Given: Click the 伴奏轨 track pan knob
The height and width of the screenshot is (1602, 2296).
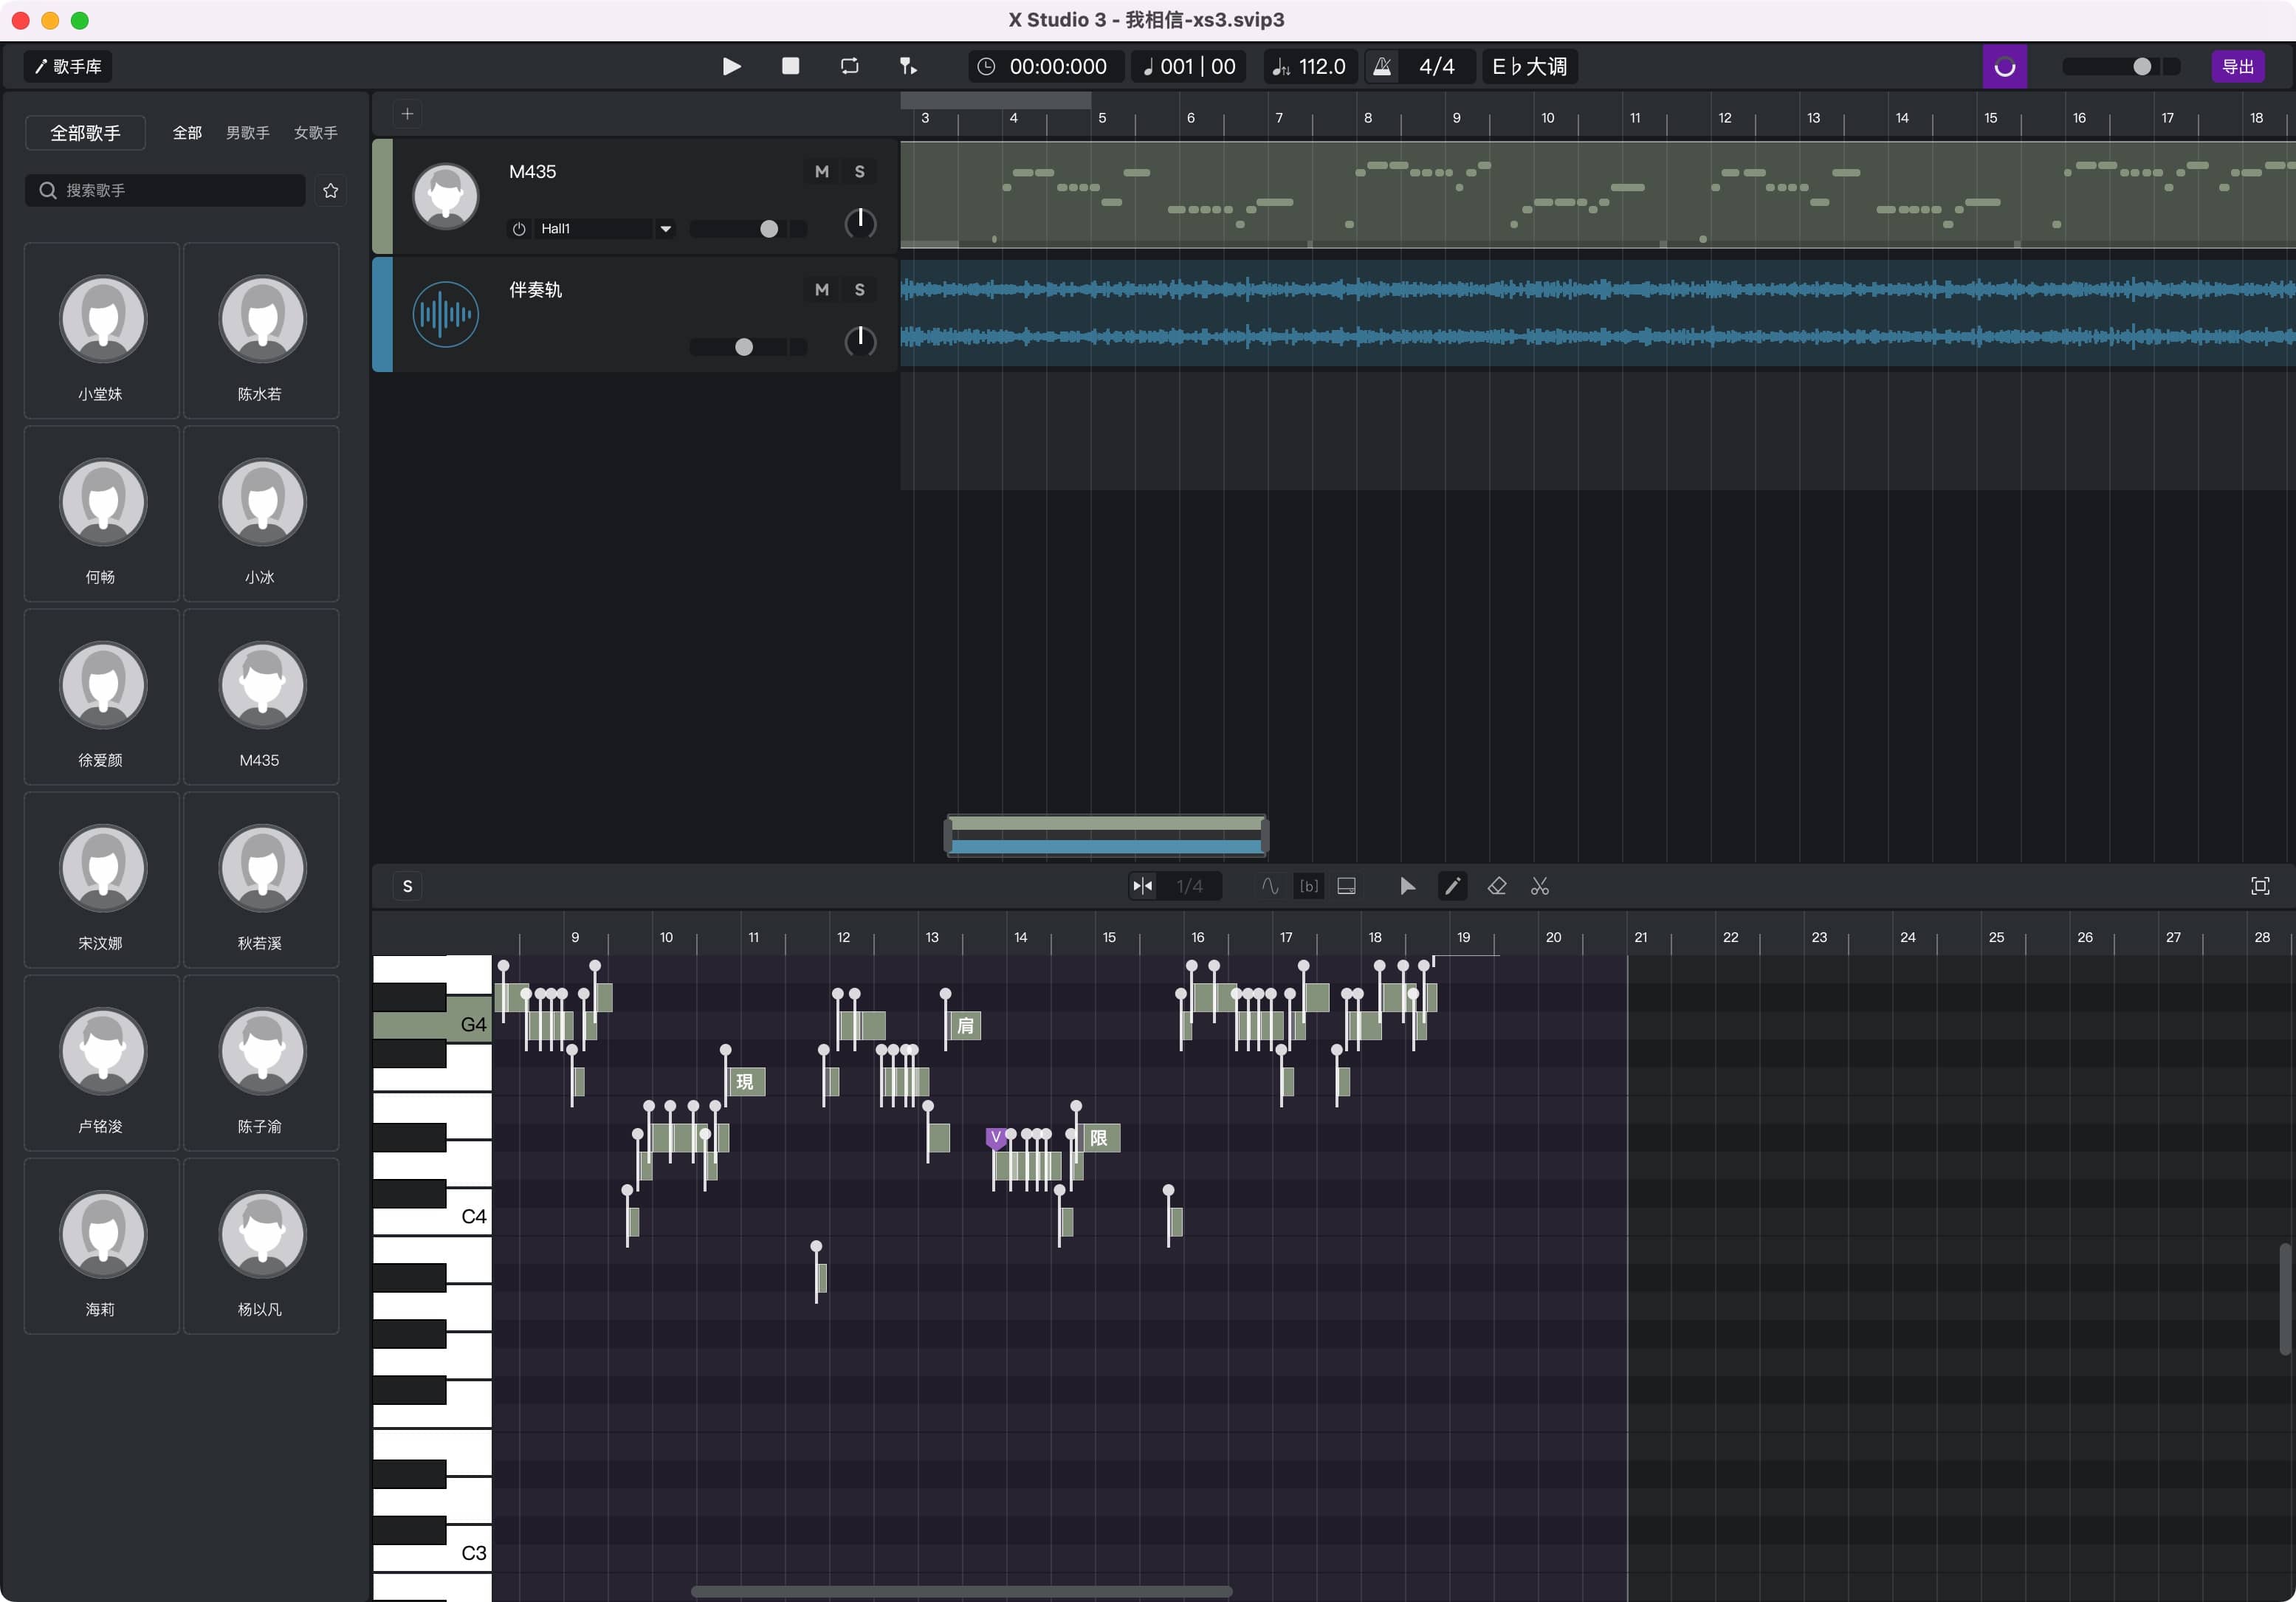Looking at the screenshot, I should pos(860,341).
